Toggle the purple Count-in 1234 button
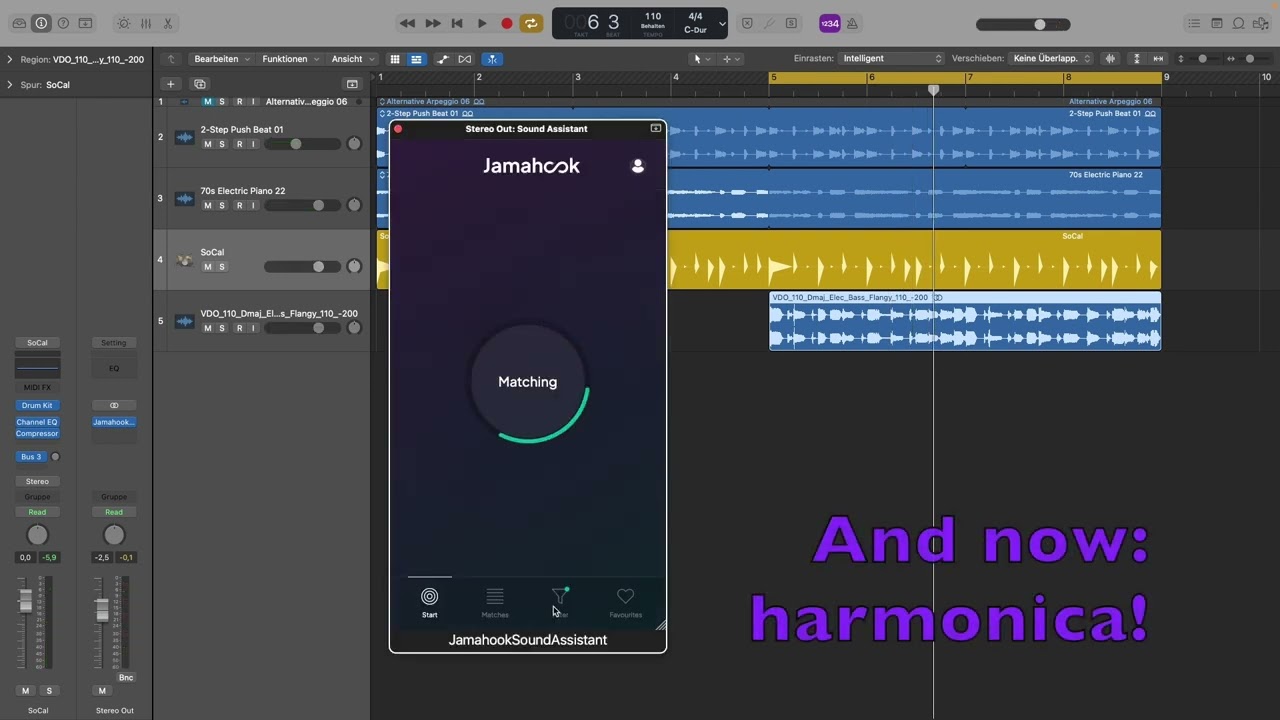The image size is (1280, 720). [829, 23]
